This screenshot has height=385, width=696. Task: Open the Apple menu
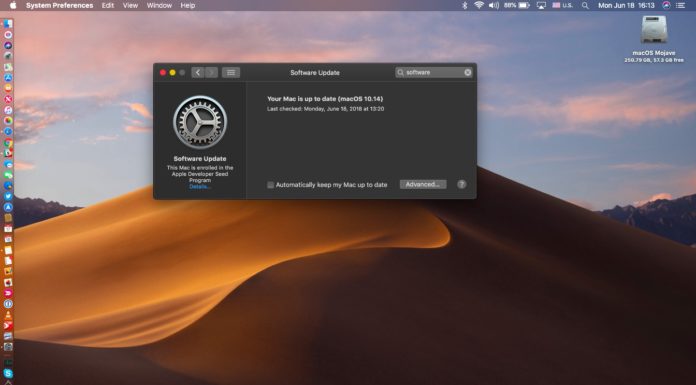(x=13, y=5)
